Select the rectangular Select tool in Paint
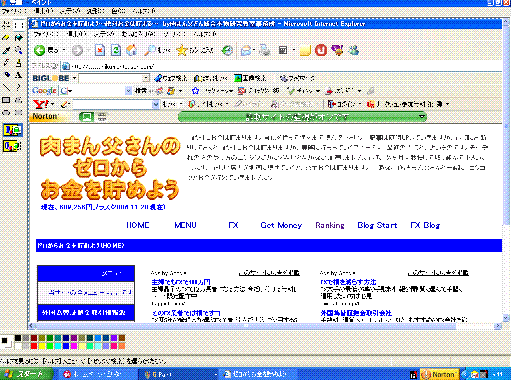 [19, 24]
